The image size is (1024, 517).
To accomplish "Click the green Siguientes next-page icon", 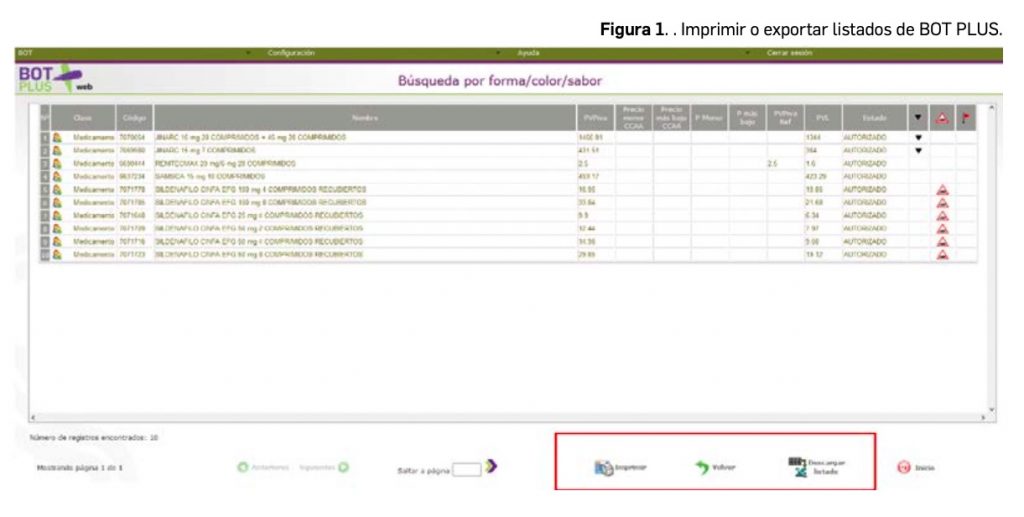I will (x=343, y=467).
